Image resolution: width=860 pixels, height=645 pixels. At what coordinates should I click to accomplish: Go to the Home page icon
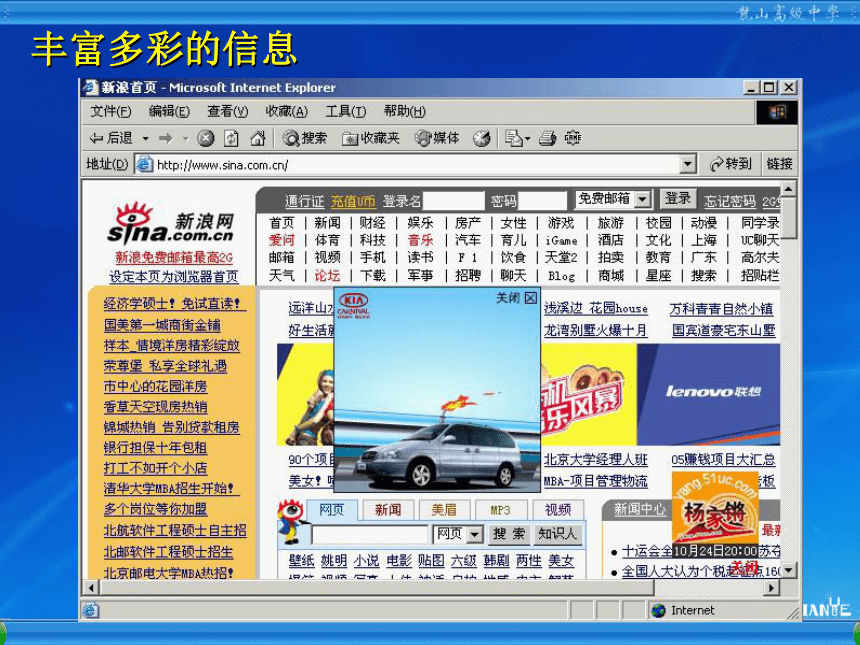tap(257, 138)
